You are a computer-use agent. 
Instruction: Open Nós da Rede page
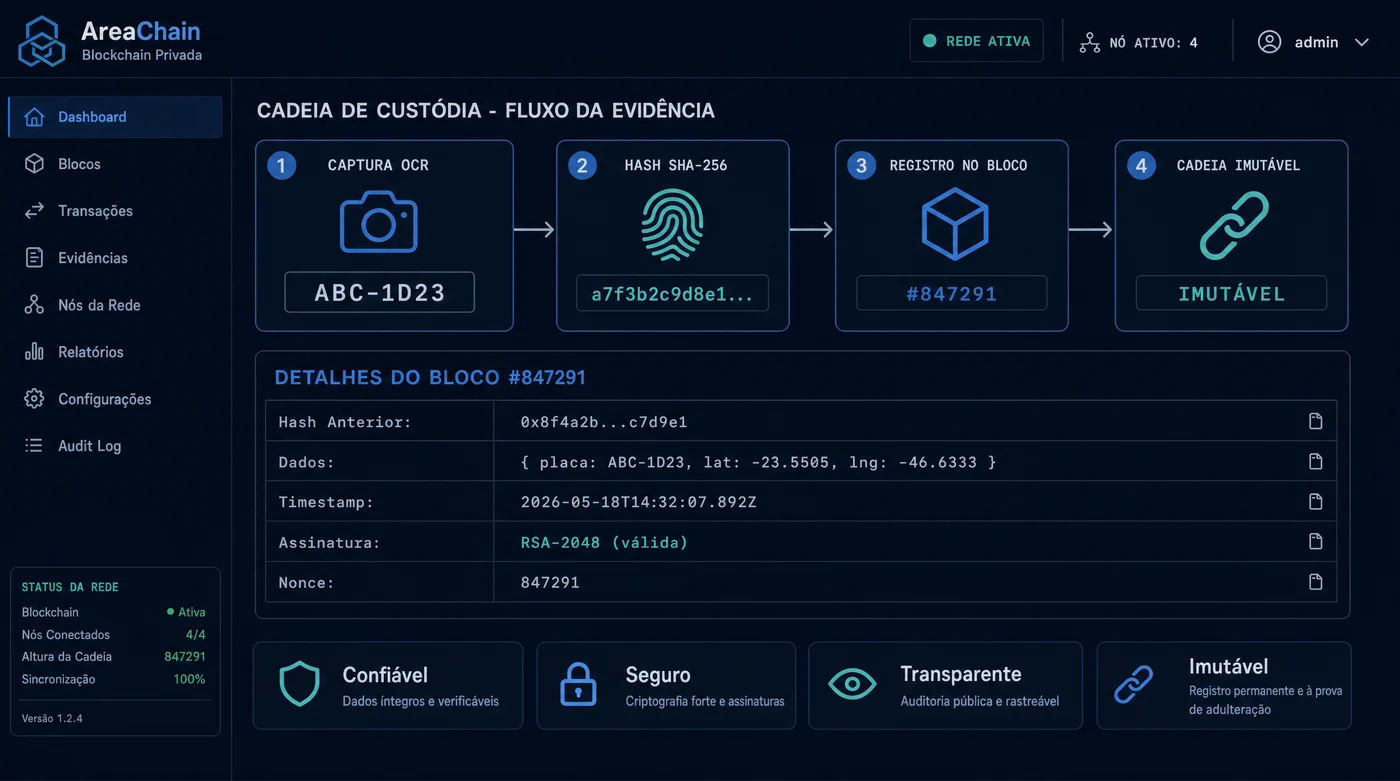(99, 305)
